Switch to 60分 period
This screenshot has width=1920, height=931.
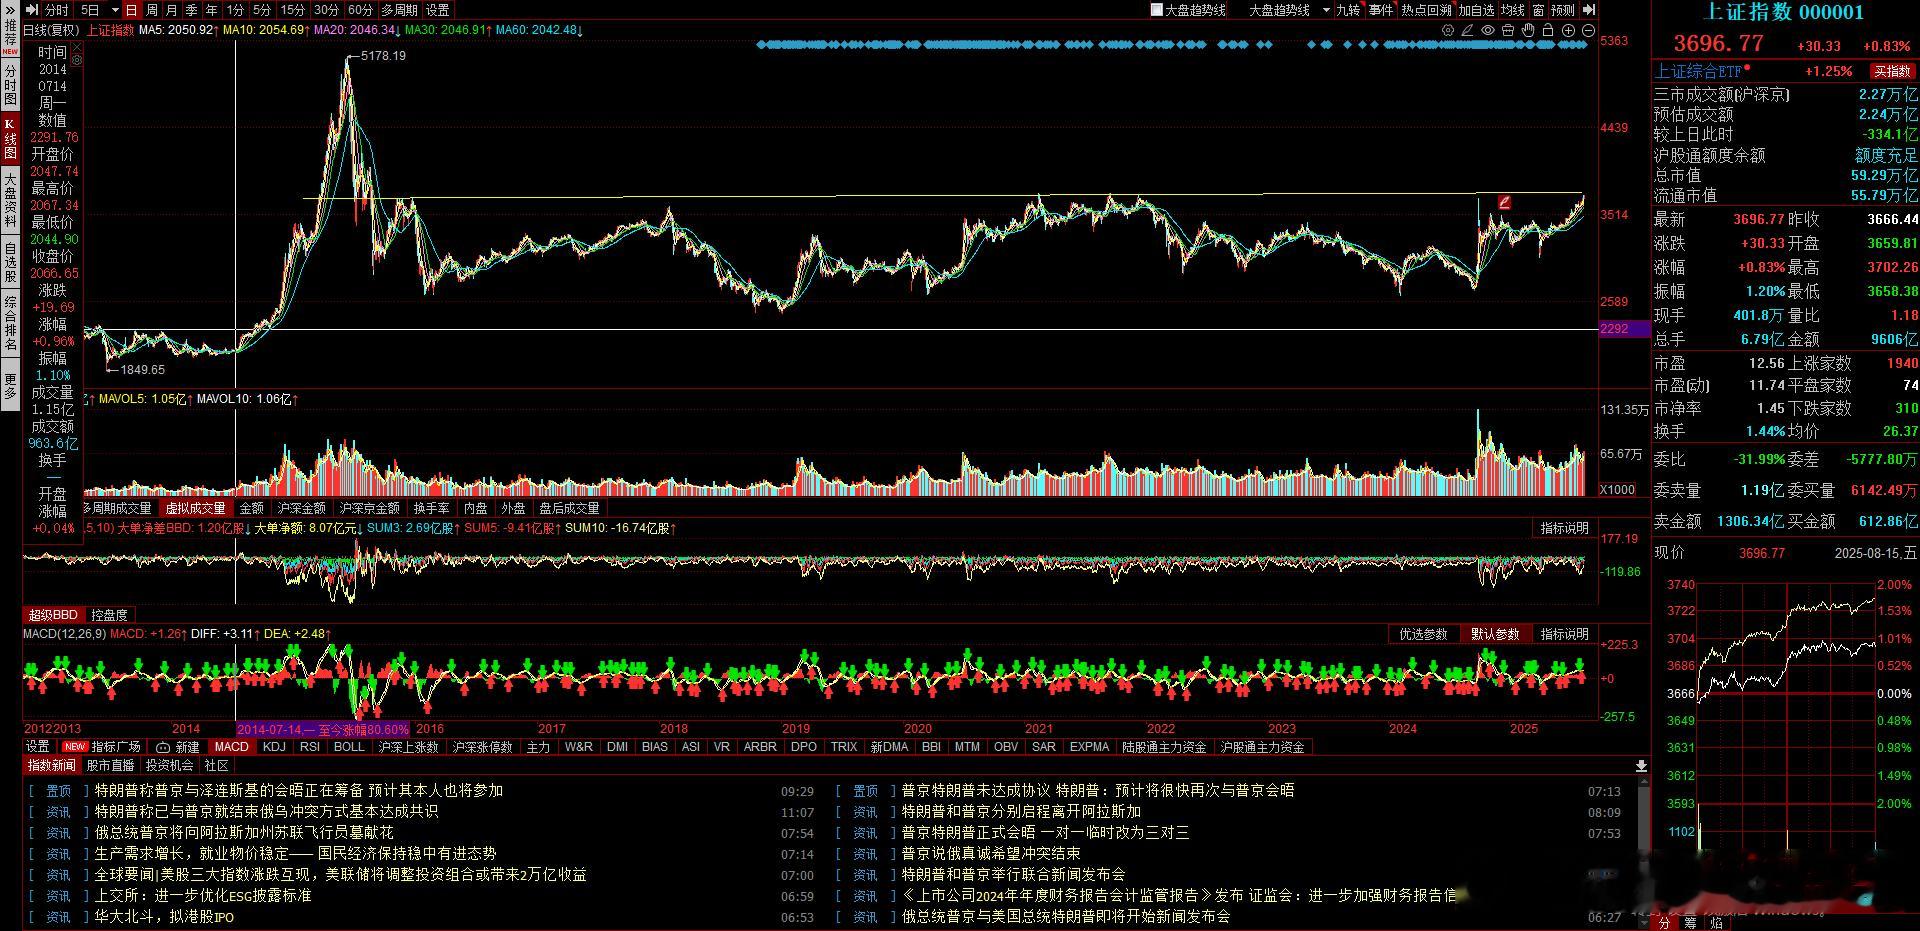tap(360, 10)
